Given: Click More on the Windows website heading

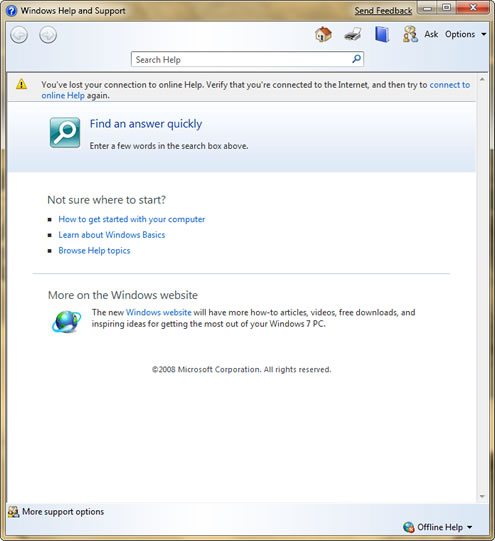Looking at the screenshot, I should point(123,295).
